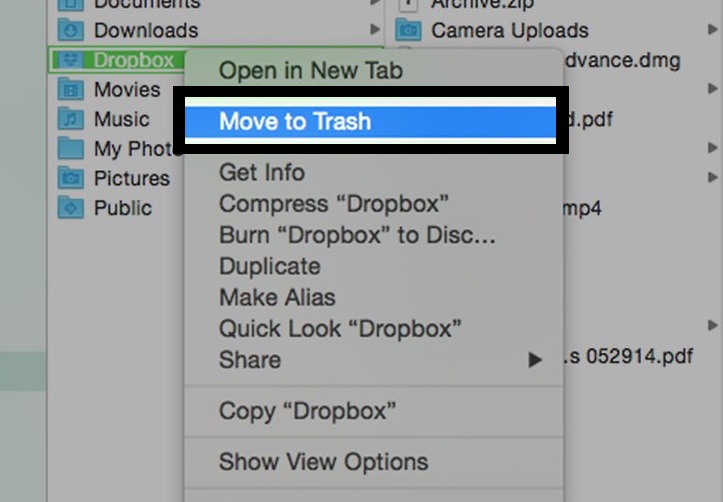The width and height of the screenshot is (723, 502).
Task: Click the Dropbox folder icon
Action: (71, 60)
